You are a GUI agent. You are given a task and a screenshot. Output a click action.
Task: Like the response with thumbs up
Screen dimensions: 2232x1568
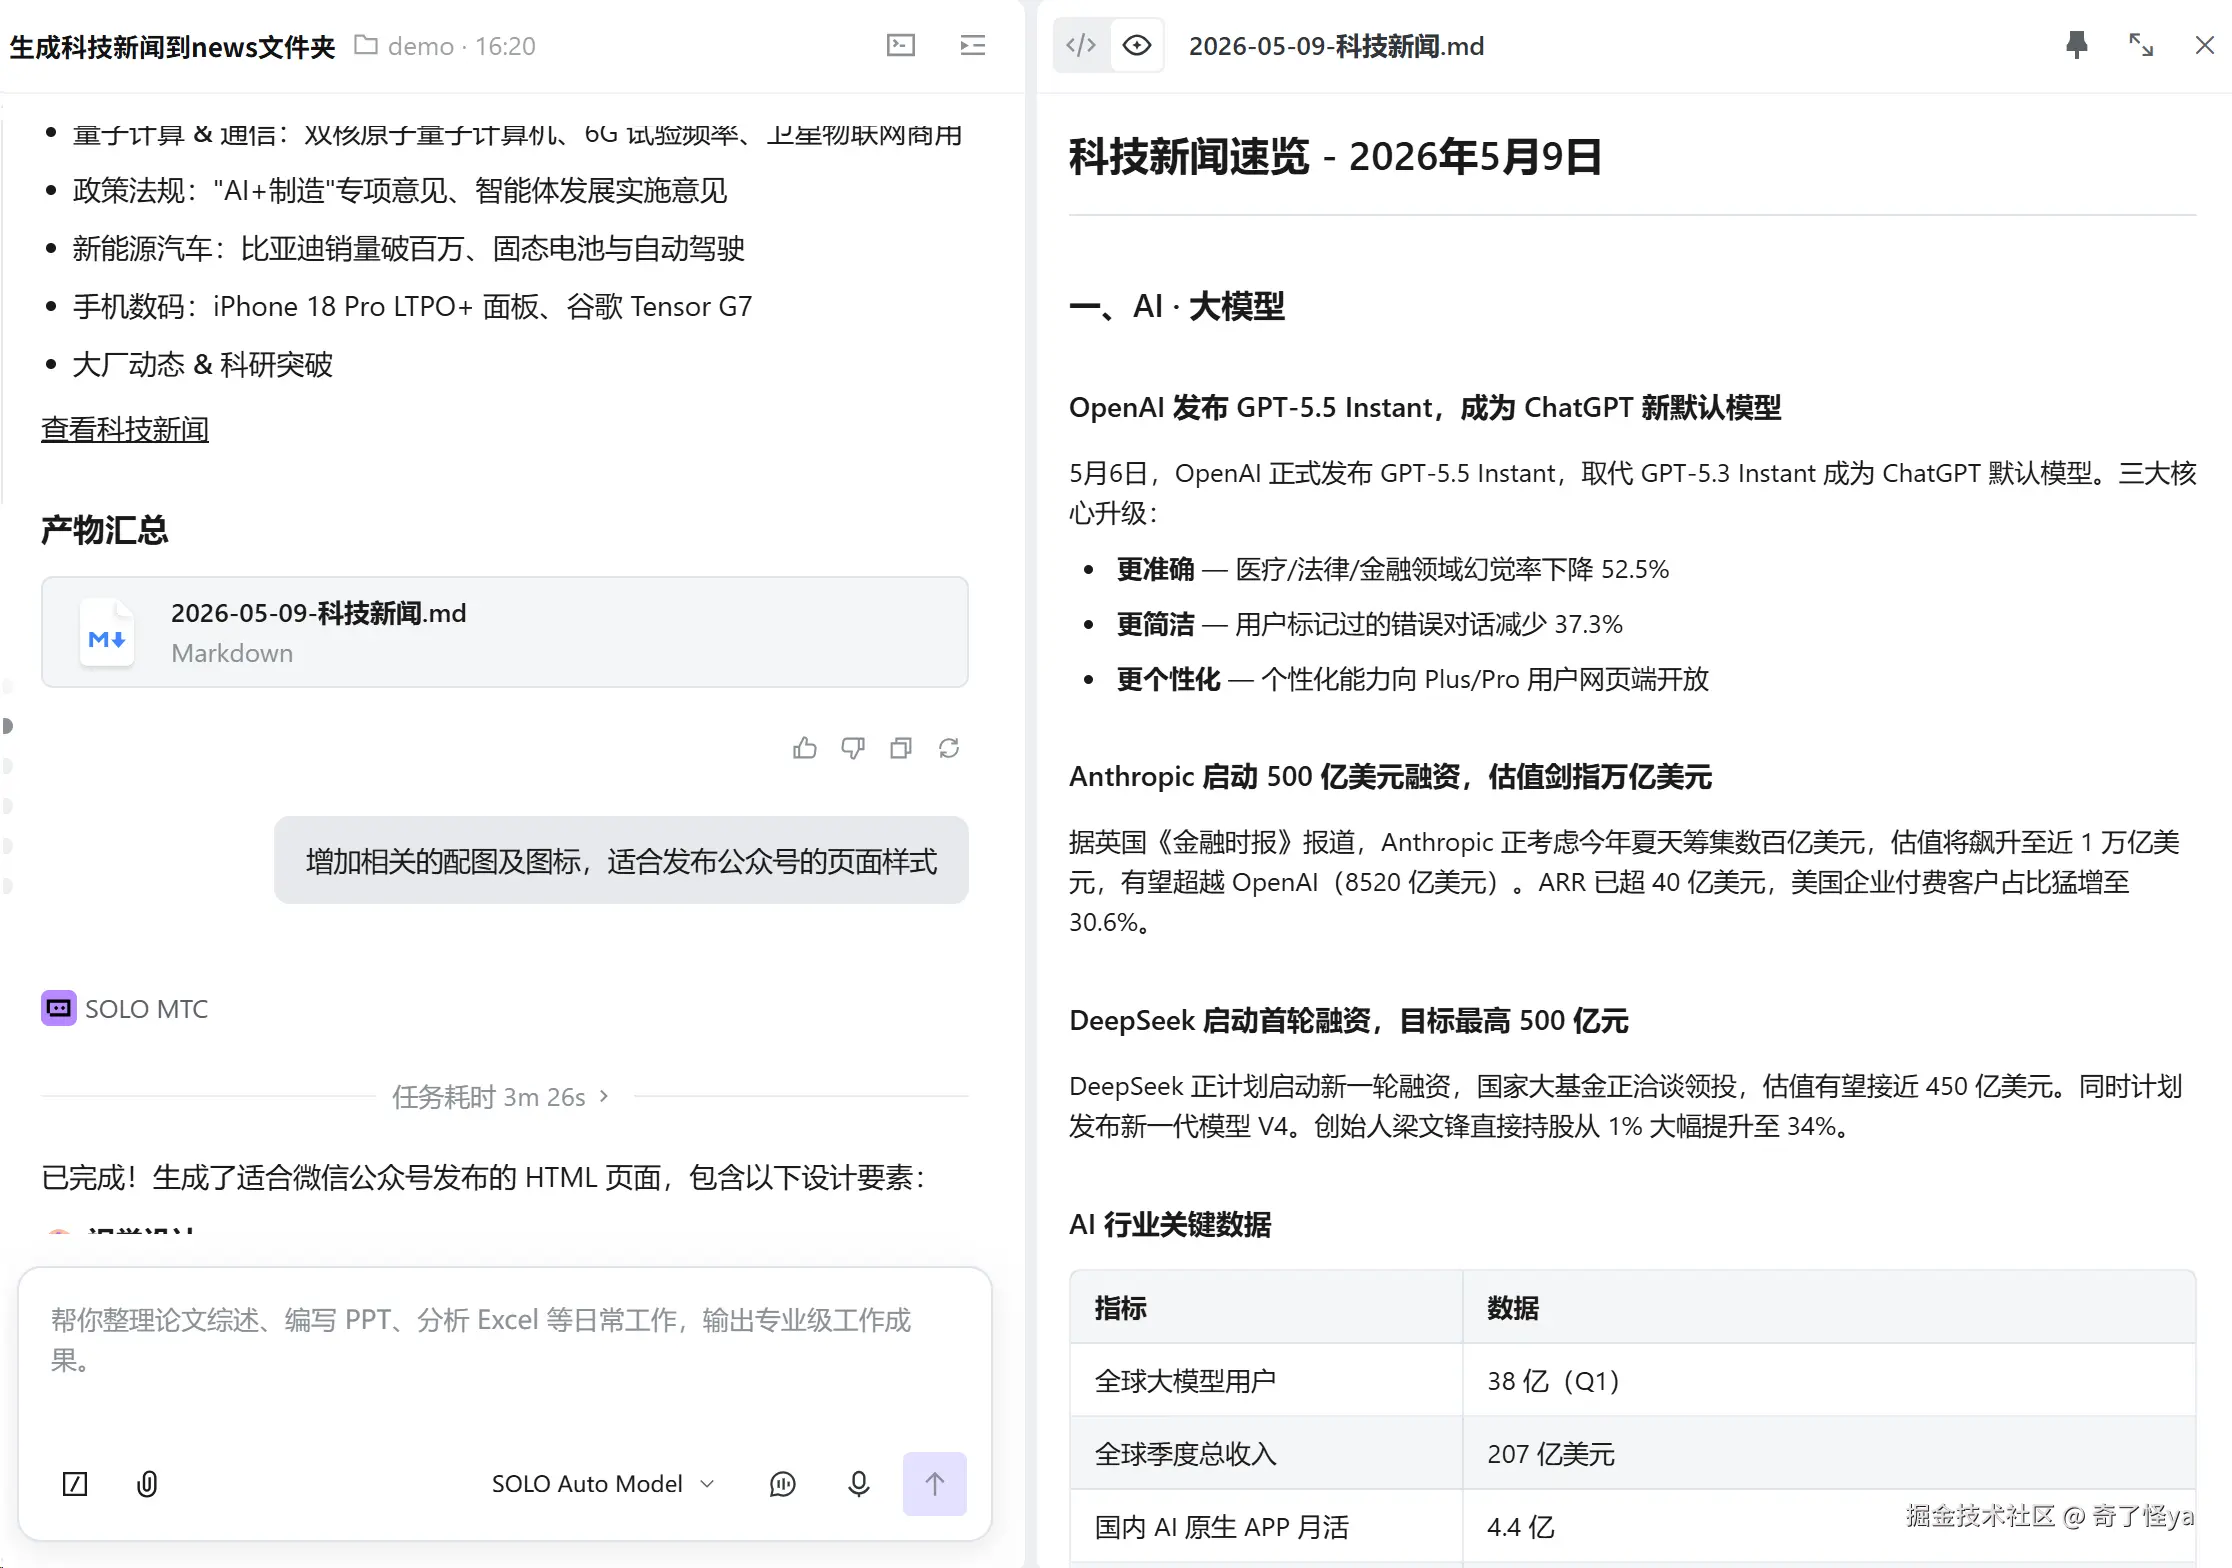pos(805,748)
